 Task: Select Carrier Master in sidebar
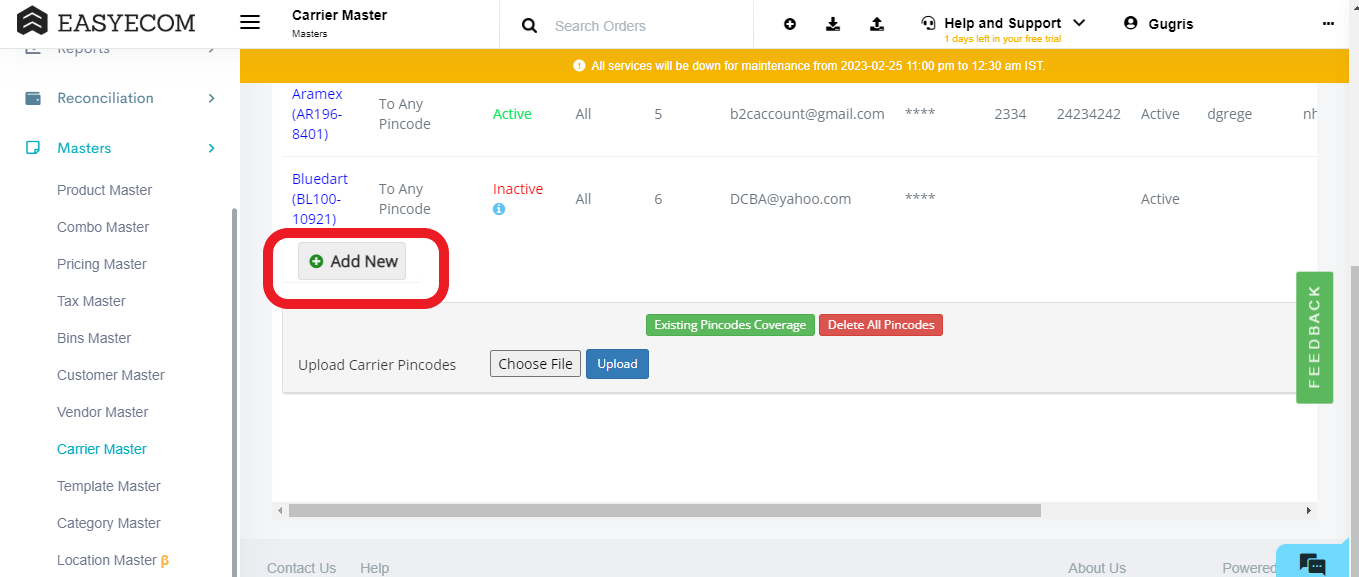pos(102,449)
